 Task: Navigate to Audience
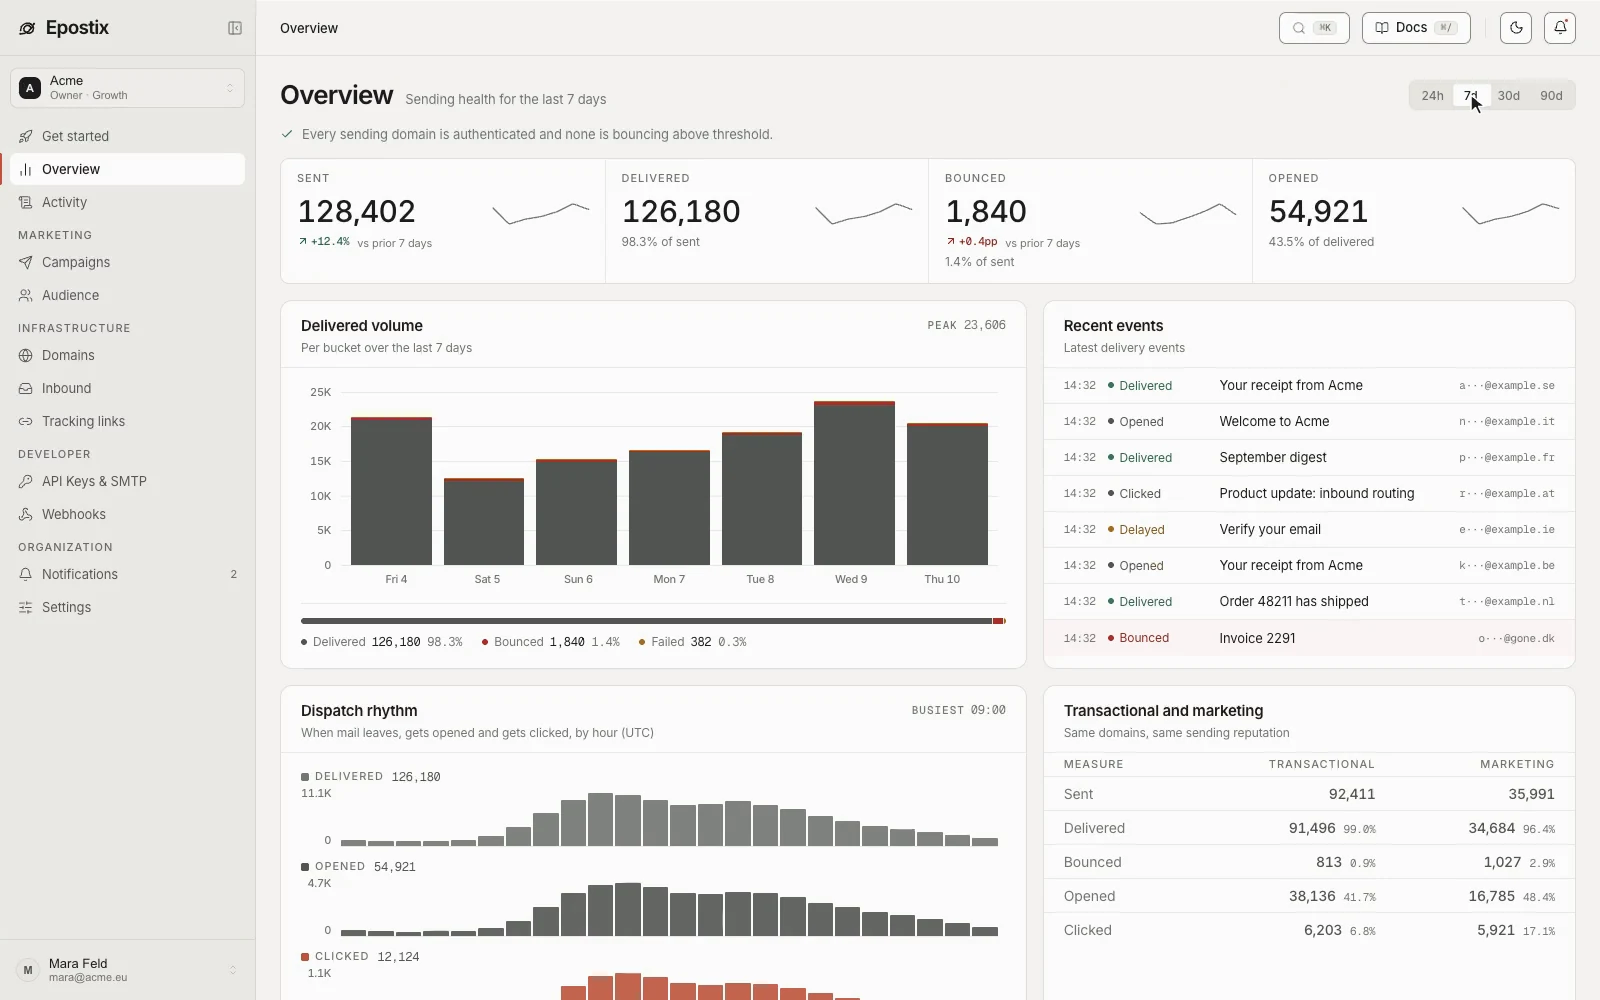coord(127,295)
